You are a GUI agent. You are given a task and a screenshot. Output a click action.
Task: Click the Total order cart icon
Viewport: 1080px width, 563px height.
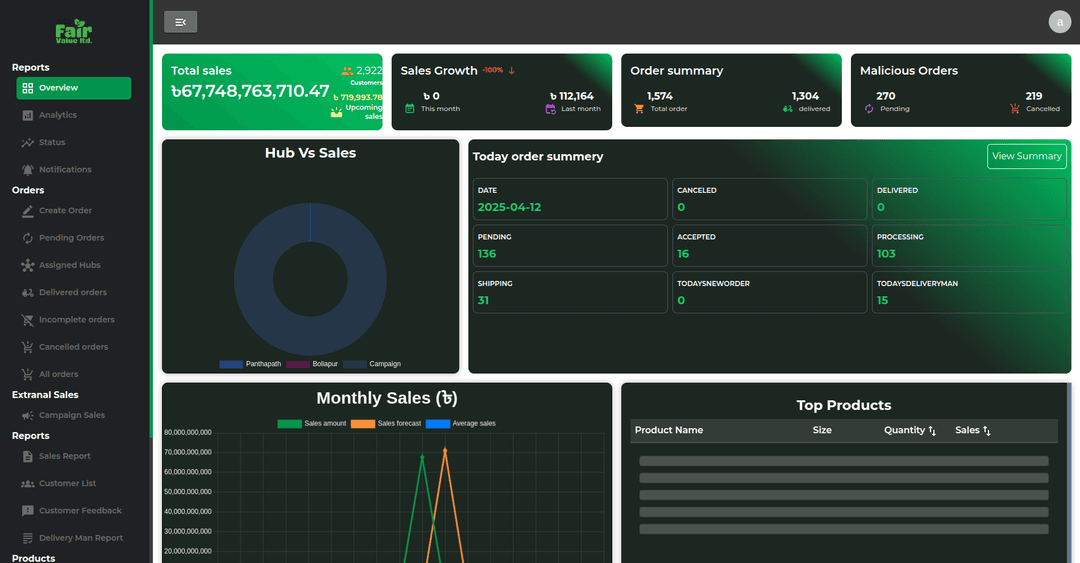[639, 109]
